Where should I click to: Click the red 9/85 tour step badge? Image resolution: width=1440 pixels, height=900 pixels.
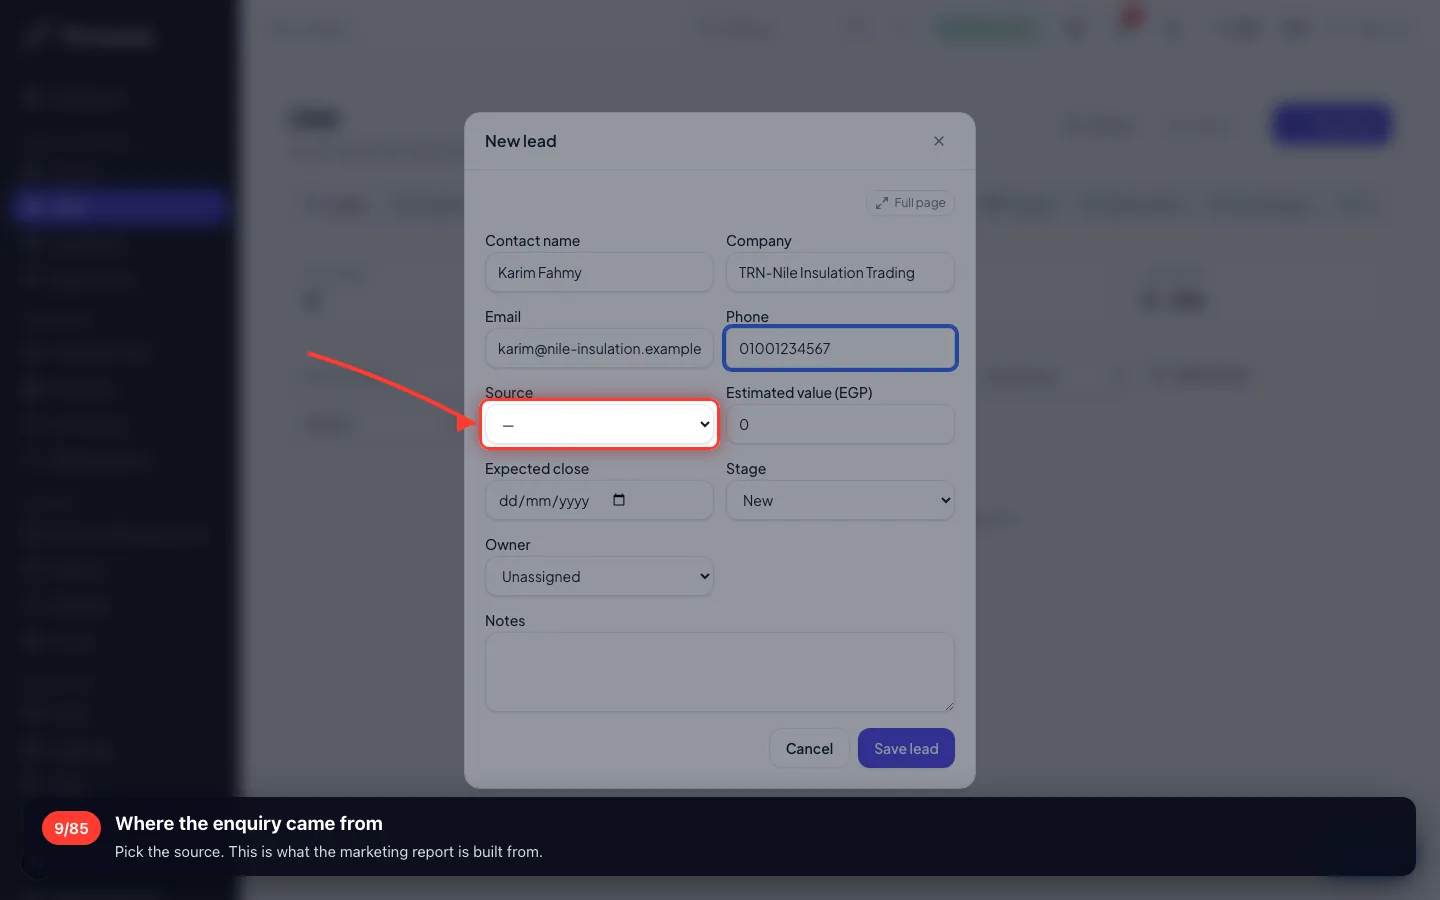(x=71, y=828)
